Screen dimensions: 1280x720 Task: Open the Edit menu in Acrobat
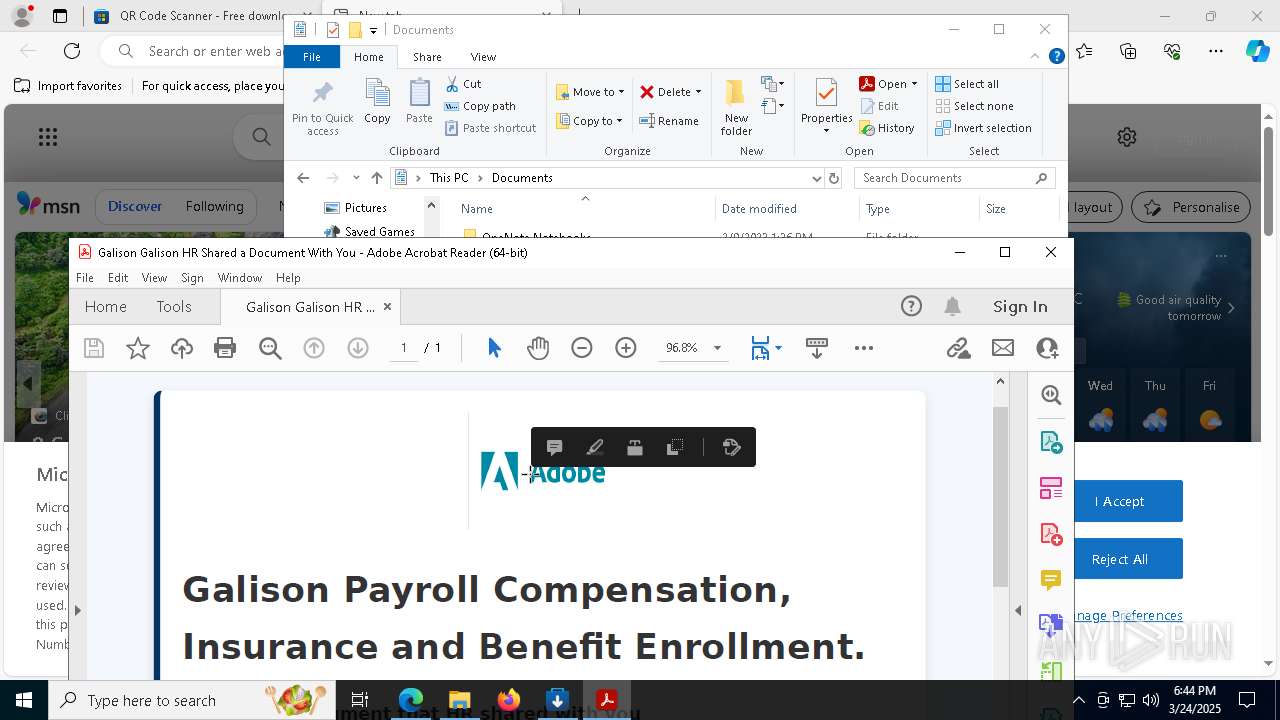pos(118,278)
